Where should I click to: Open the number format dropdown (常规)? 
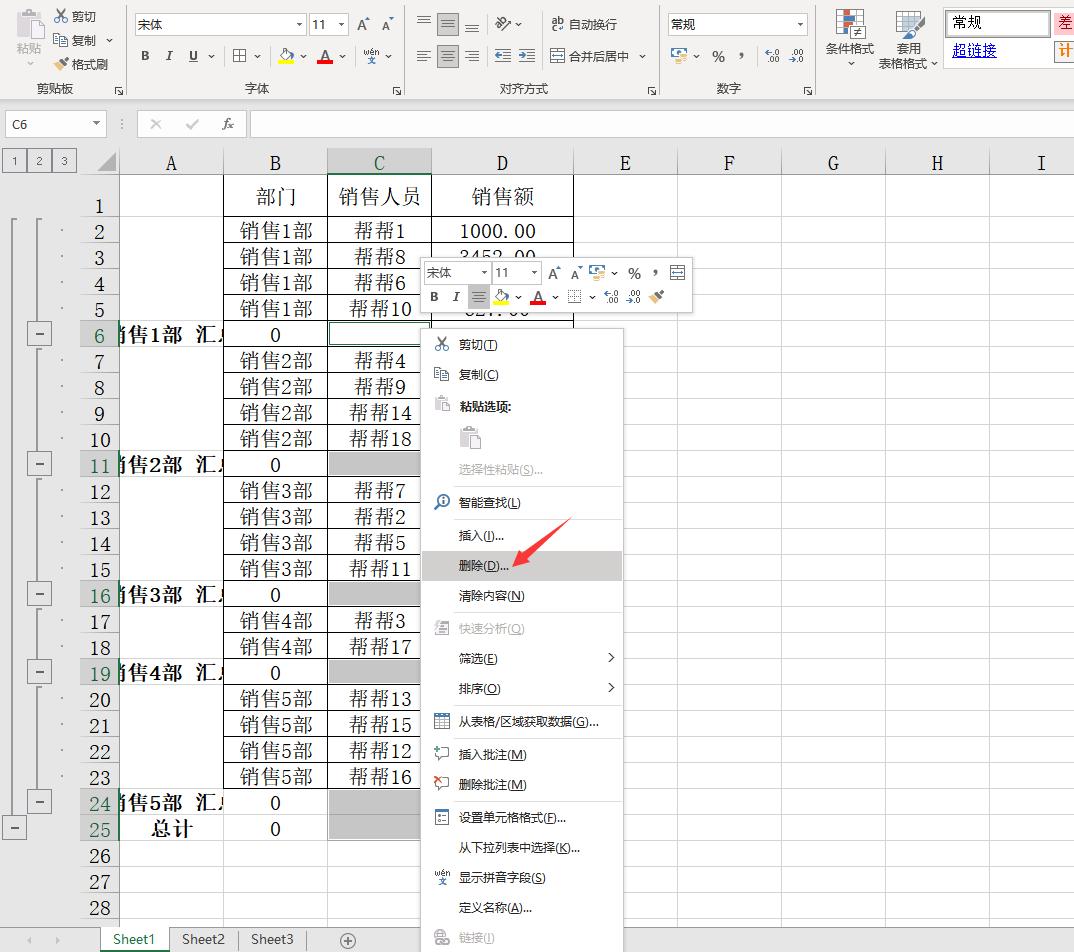[x=800, y=24]
